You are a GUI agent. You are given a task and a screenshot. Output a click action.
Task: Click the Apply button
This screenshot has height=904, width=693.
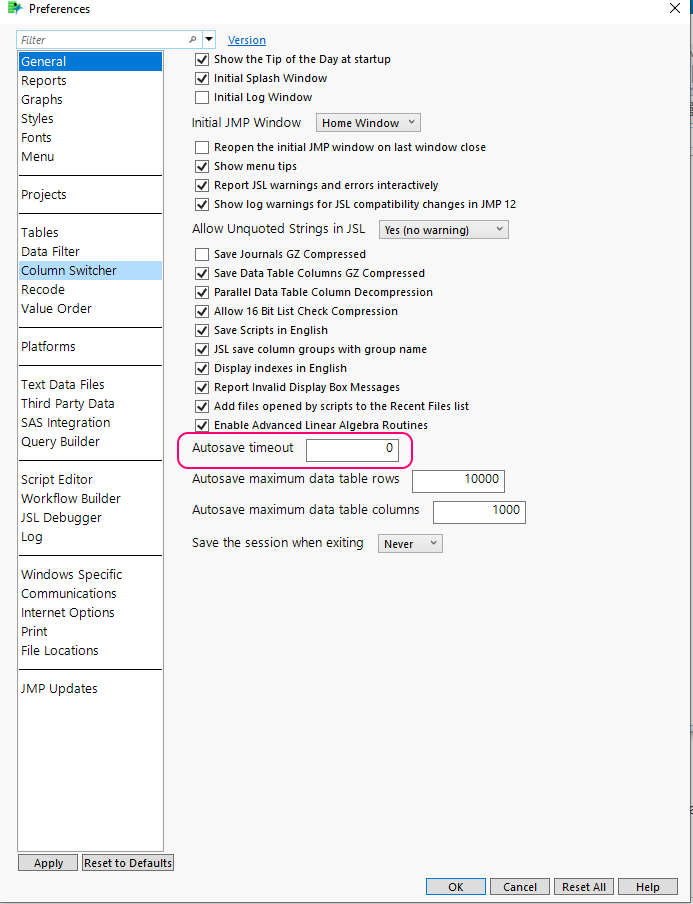(x=48, y=863)
